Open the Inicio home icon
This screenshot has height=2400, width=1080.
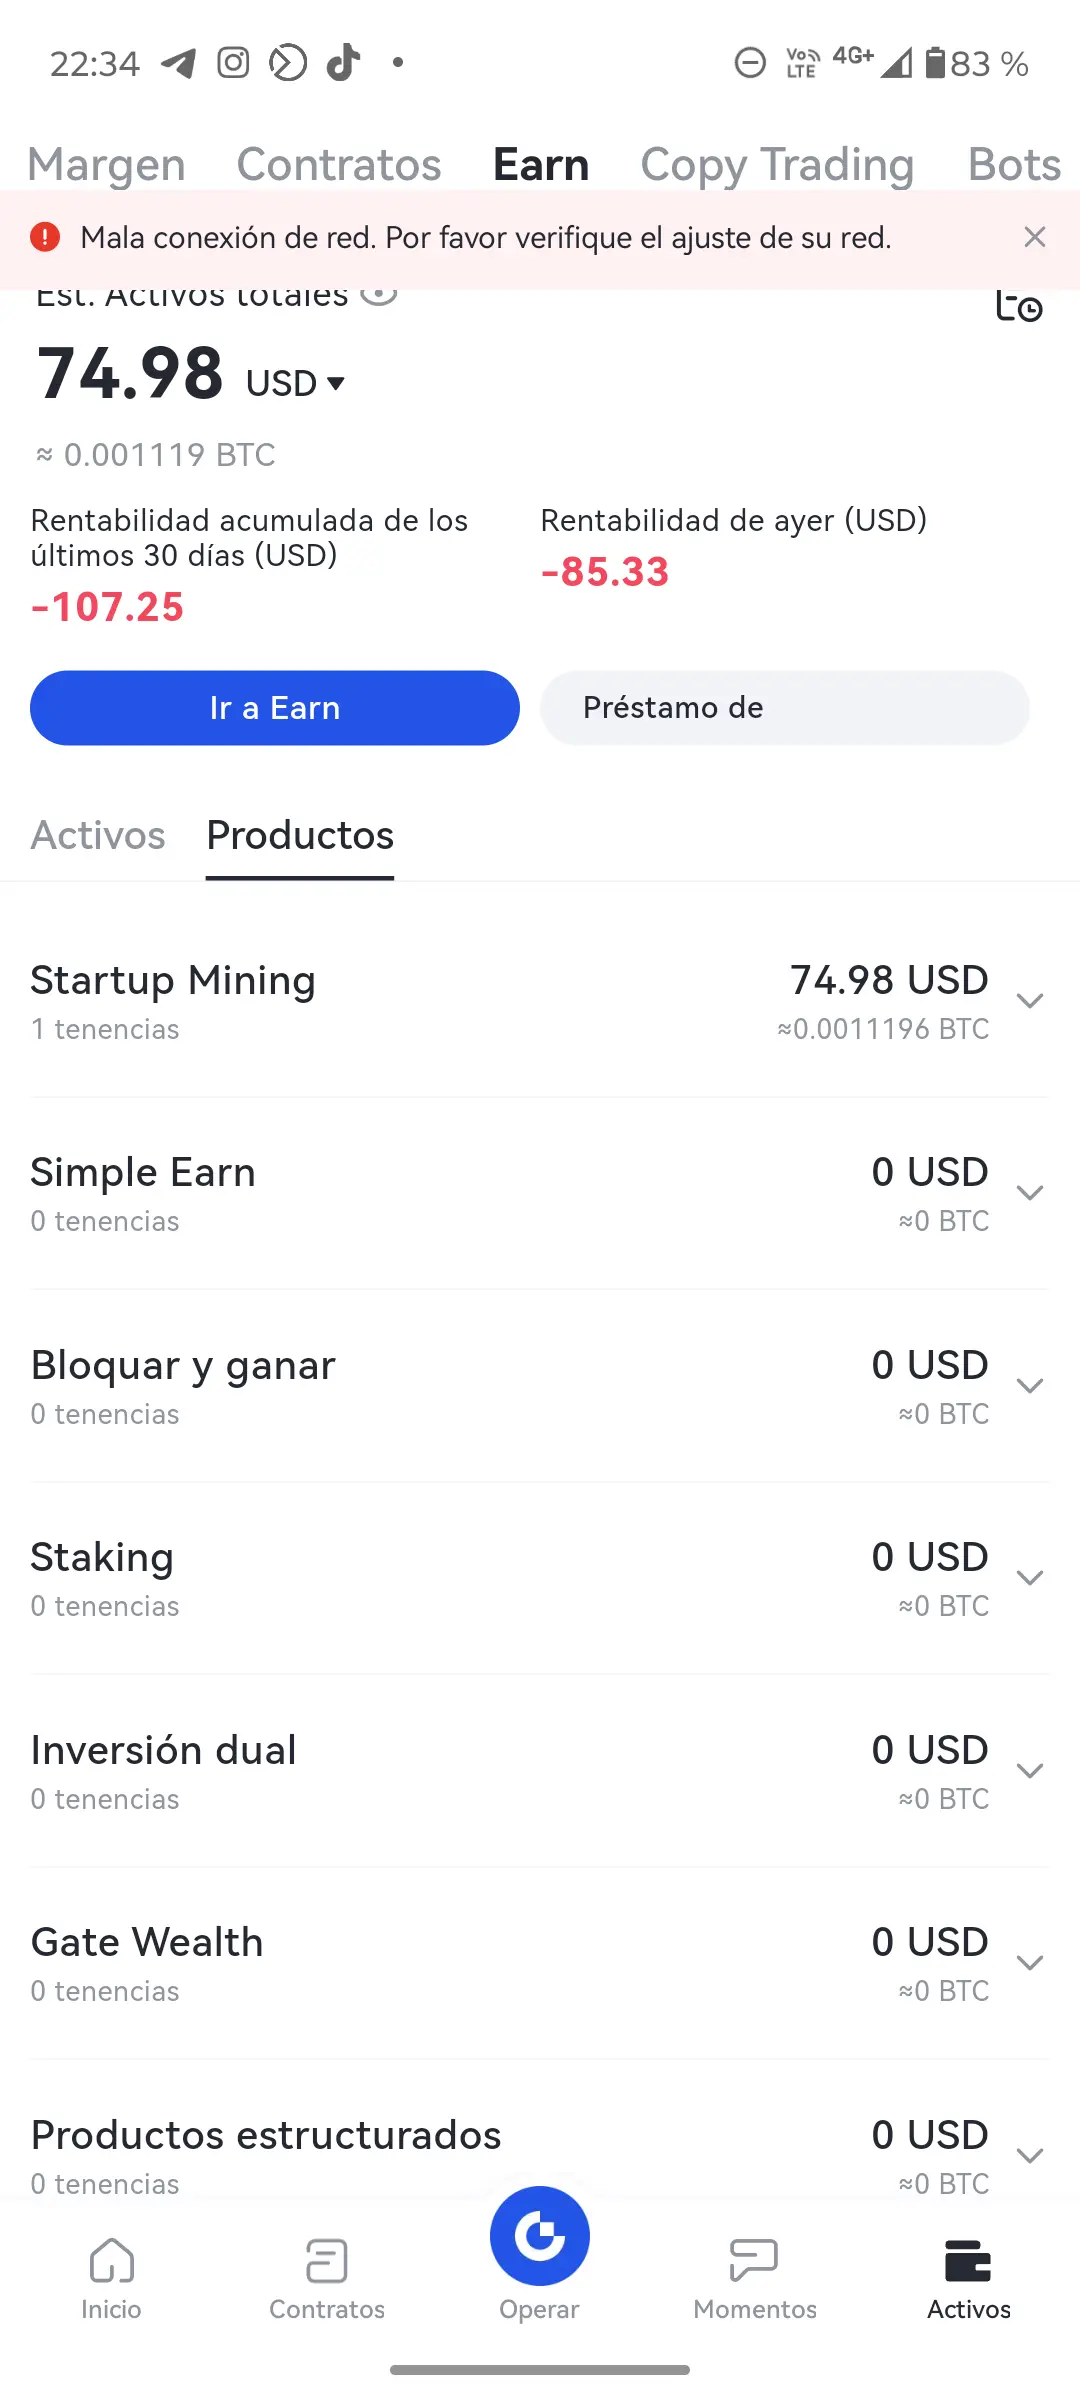[111, 2261]
